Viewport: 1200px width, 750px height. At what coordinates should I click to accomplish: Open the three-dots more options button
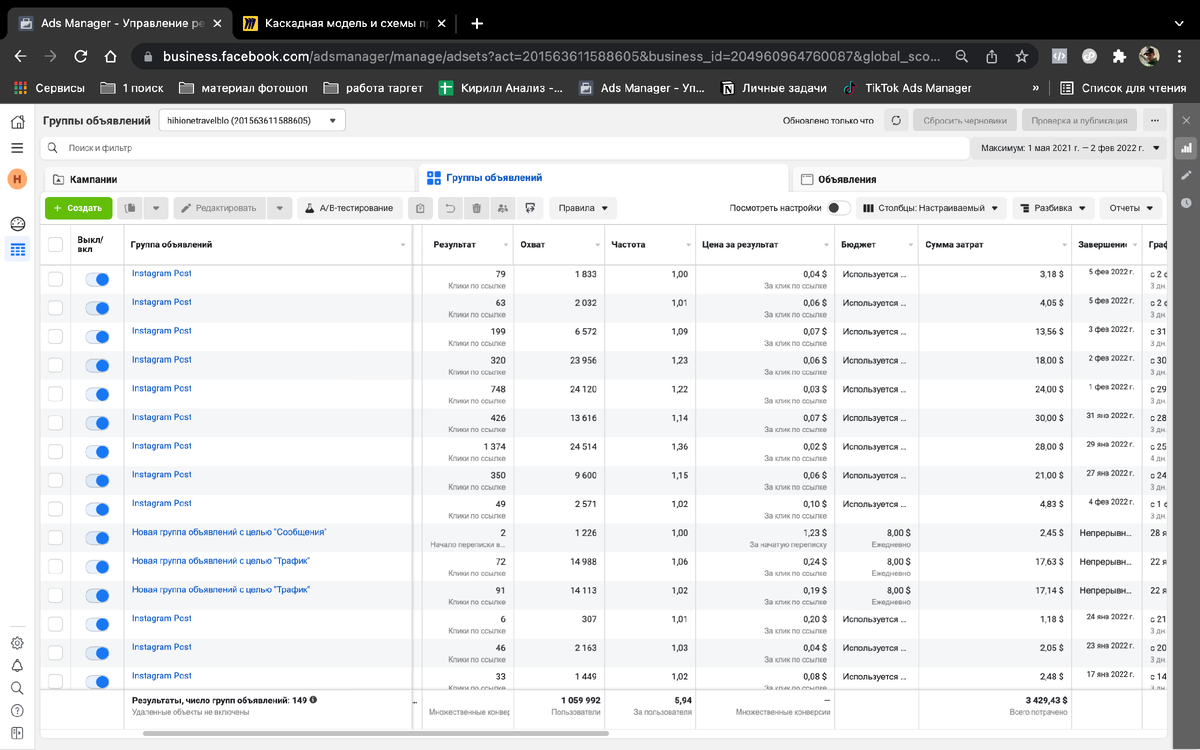click(x=1155, y=120)
